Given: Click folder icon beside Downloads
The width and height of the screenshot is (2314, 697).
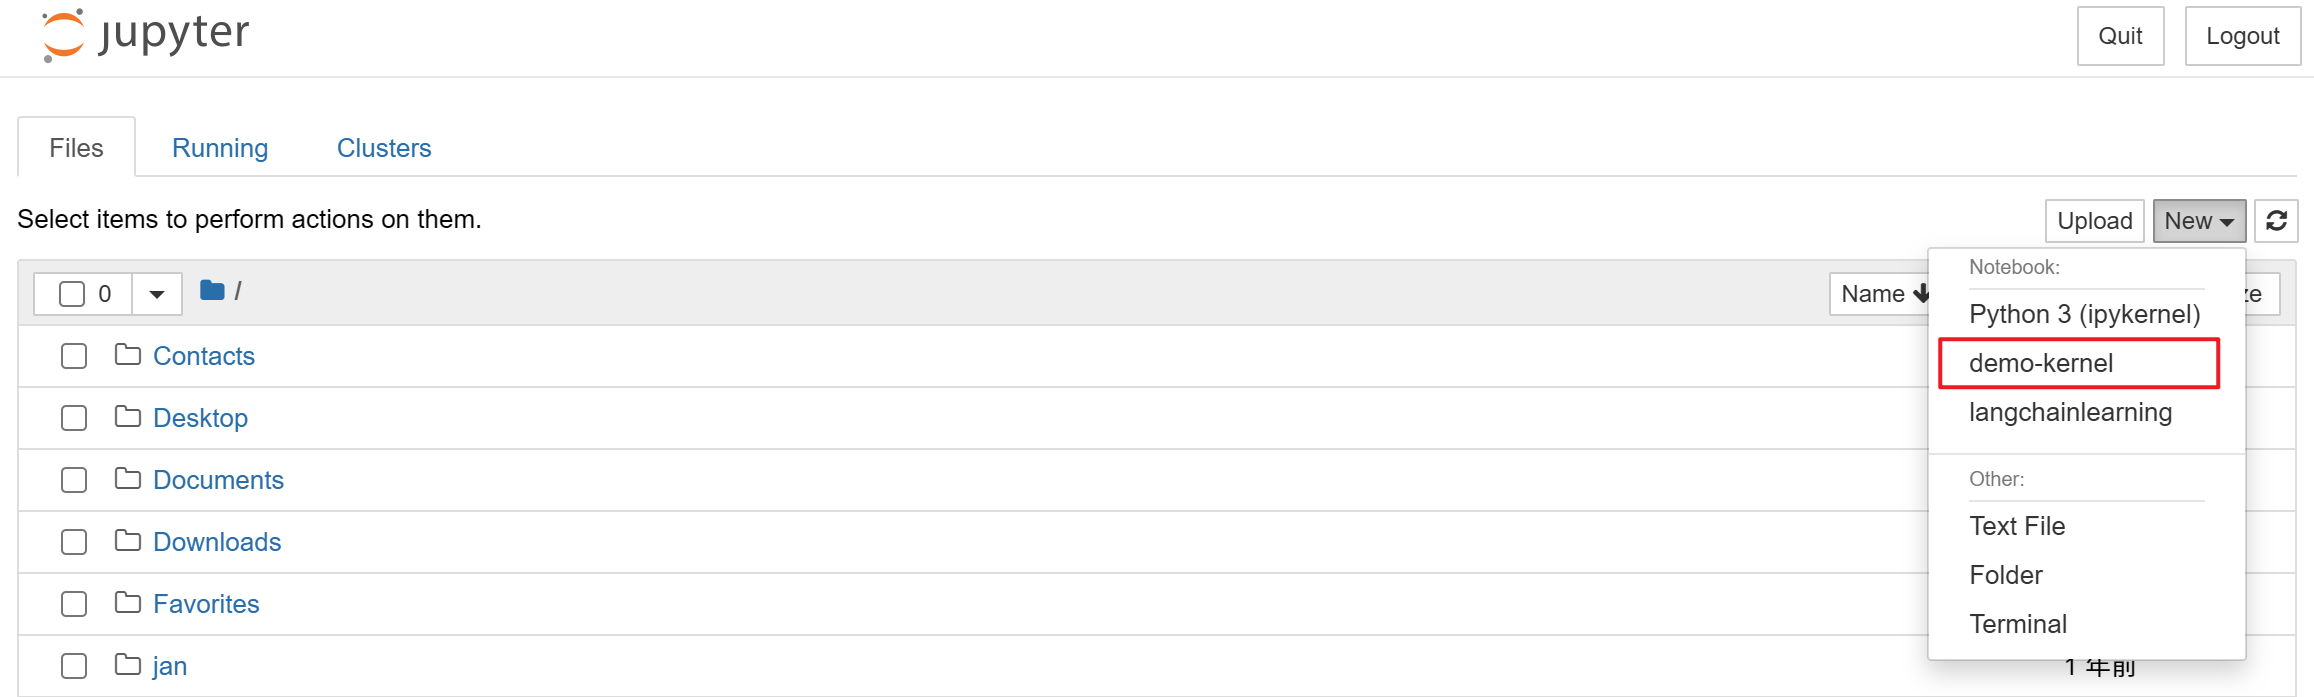Looking at the screenshot, I should point(128,541).
